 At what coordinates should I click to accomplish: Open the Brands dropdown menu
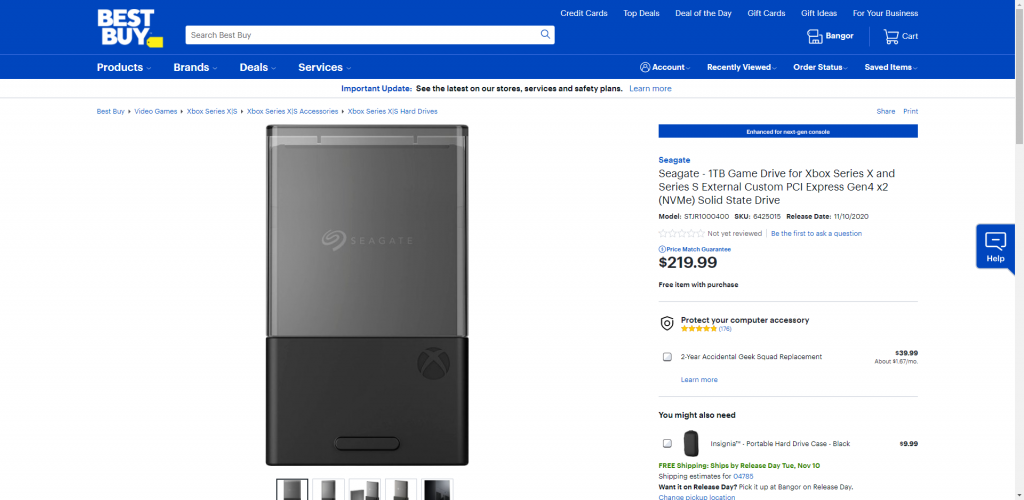[x=194, y=68]
